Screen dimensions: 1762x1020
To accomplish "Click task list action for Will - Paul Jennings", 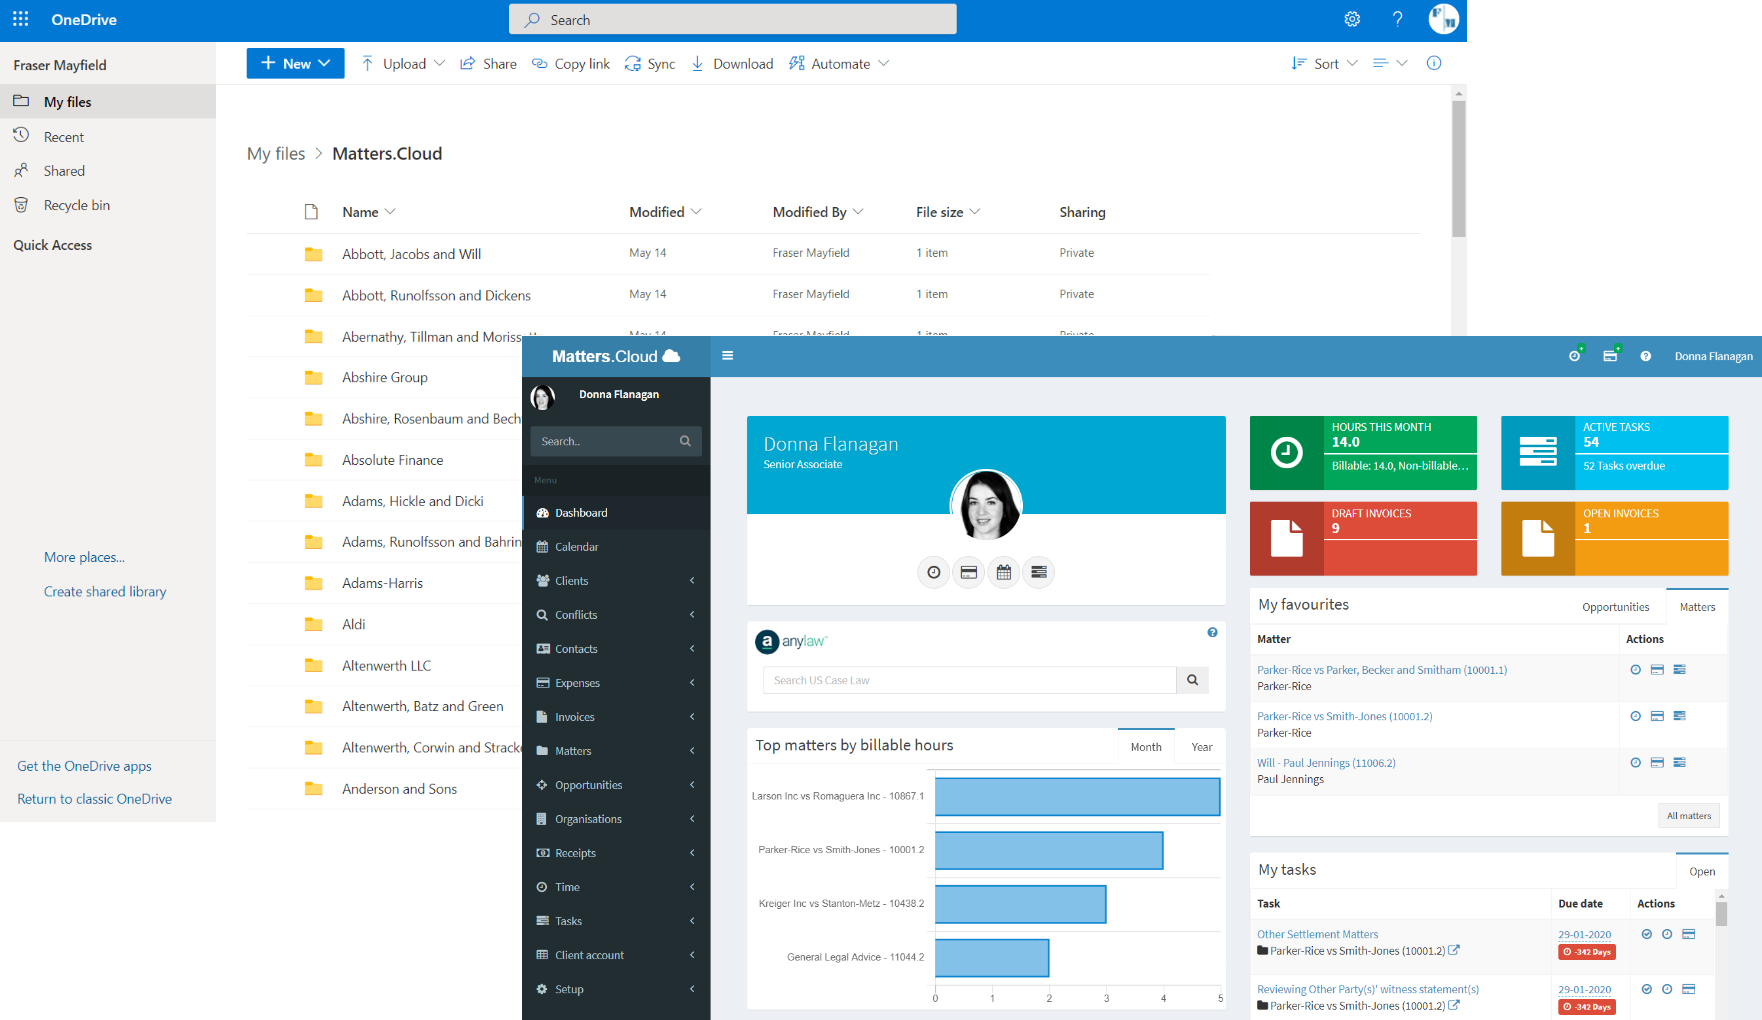I will (x=1680, y=762).
